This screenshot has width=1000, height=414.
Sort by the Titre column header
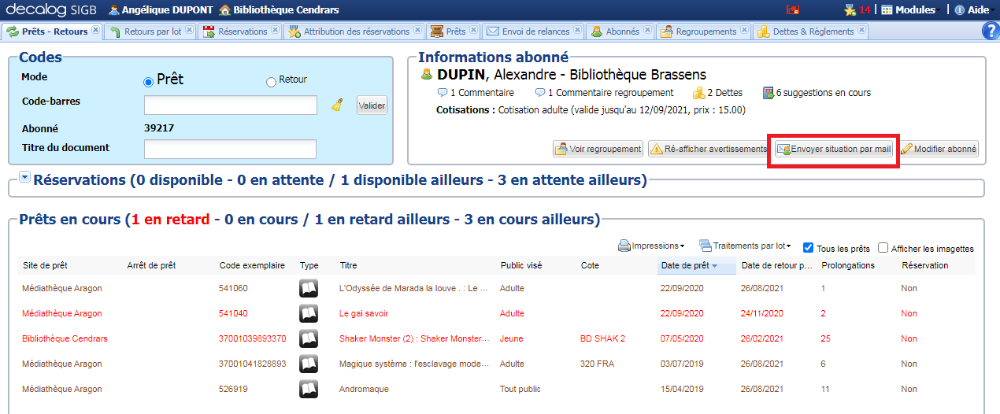348,265
